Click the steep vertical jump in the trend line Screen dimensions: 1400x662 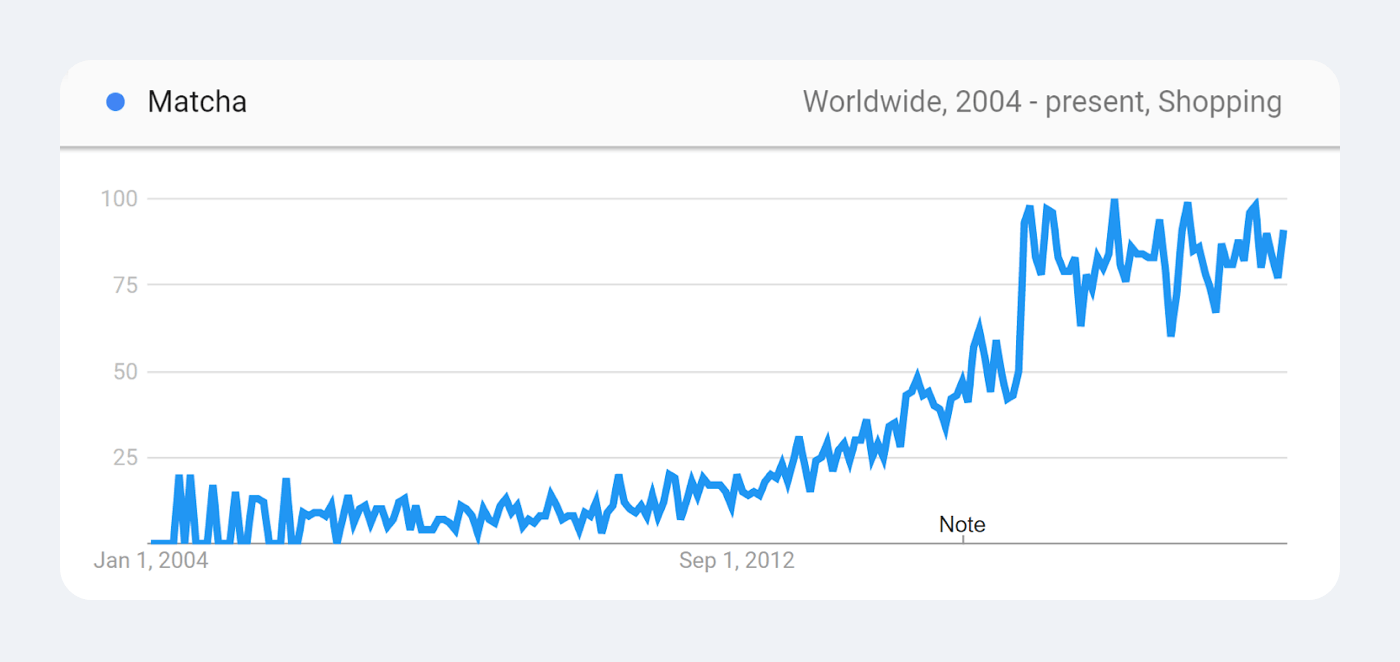(1021, 300)
